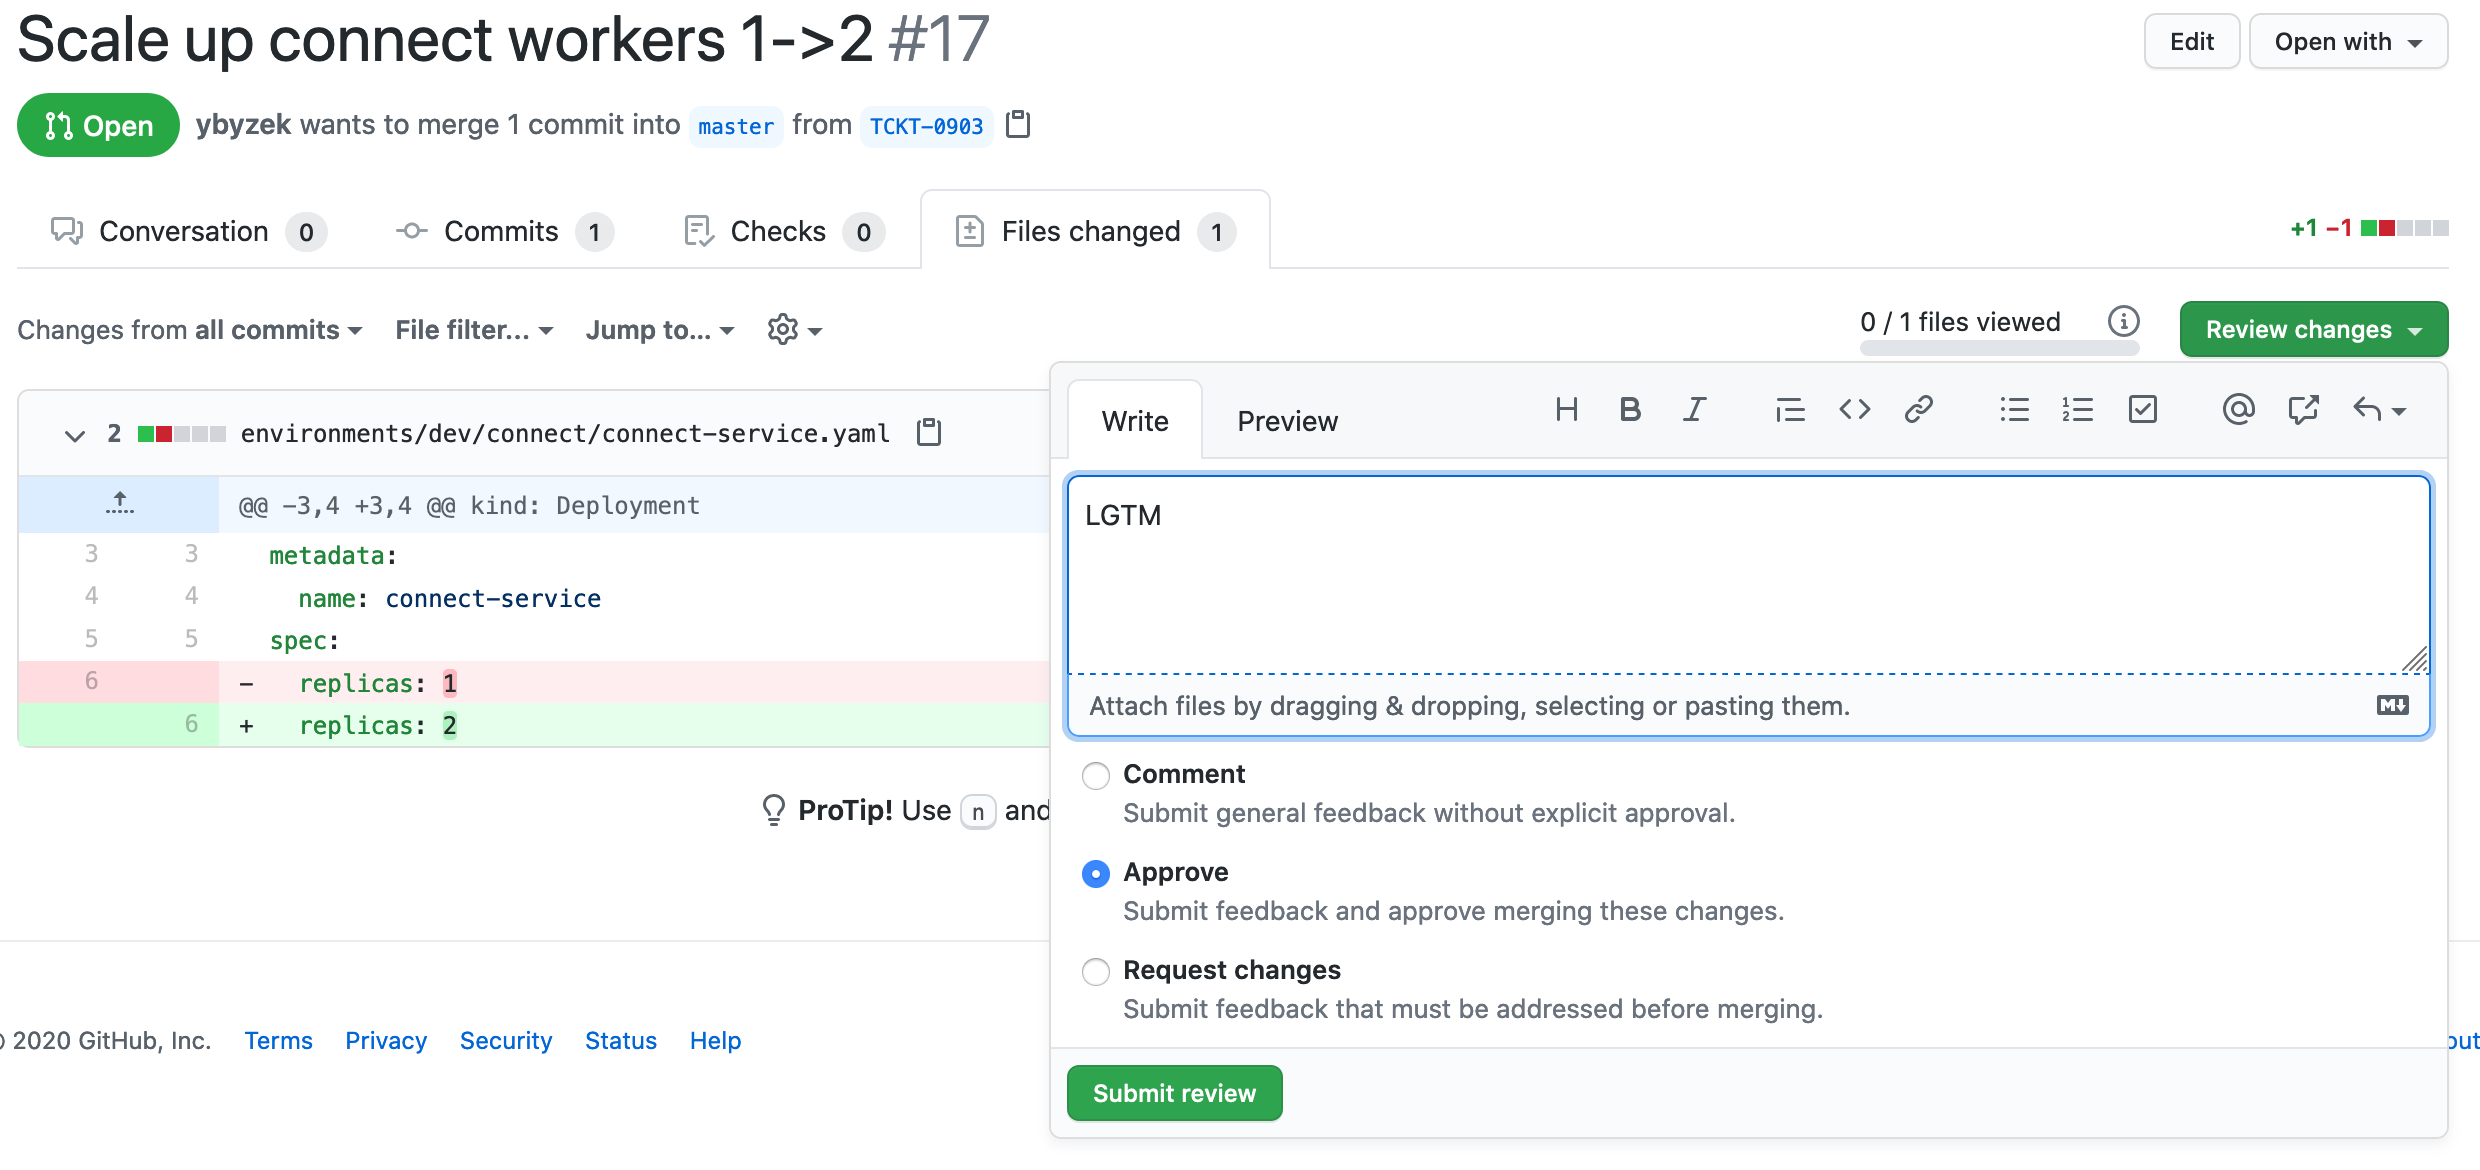Viewport: 2480px width, 1170px height.
Task: Click the Markdown supported icon
Action: click(x=2392, y=705)
